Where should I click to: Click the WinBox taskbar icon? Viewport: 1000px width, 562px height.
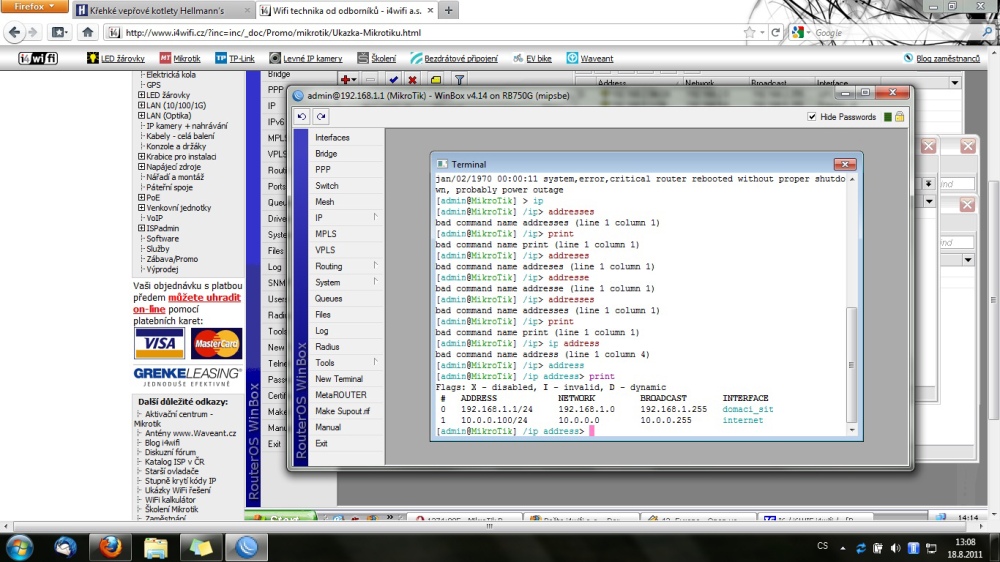pyautogui.click(x=246, y=547)
